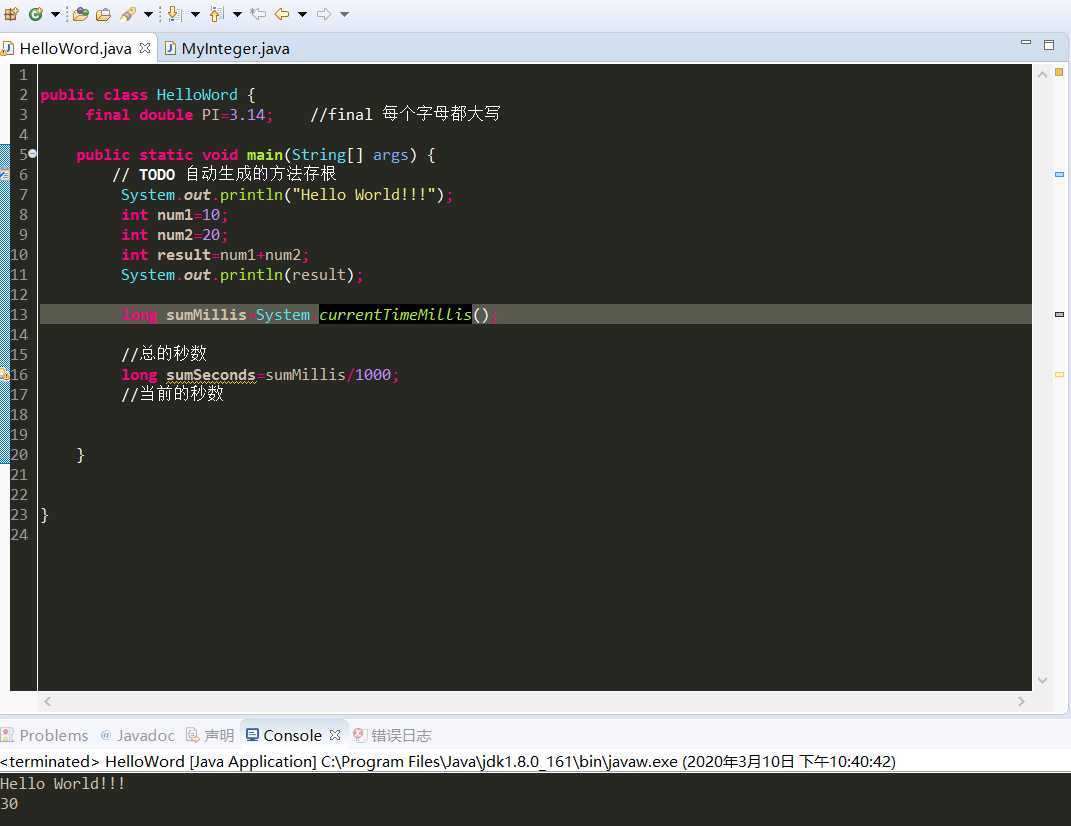Click println(result) on line 11
This screenshot has height=826, width=1071.
pos(287,275)
